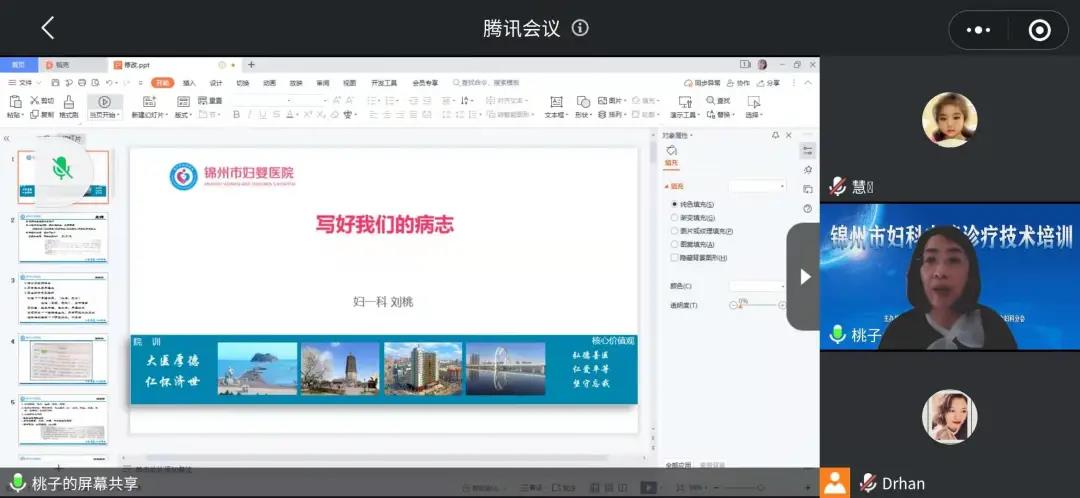Toggle Underline formatting button
This screenshot has height=498, width=1080.
point(262,114)
